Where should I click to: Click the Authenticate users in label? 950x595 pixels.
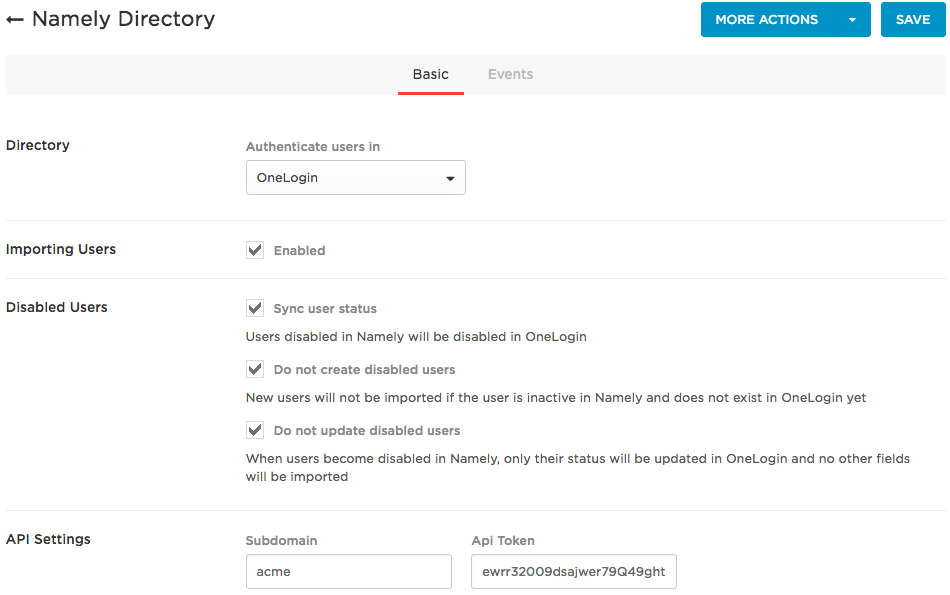click(313, 147)
